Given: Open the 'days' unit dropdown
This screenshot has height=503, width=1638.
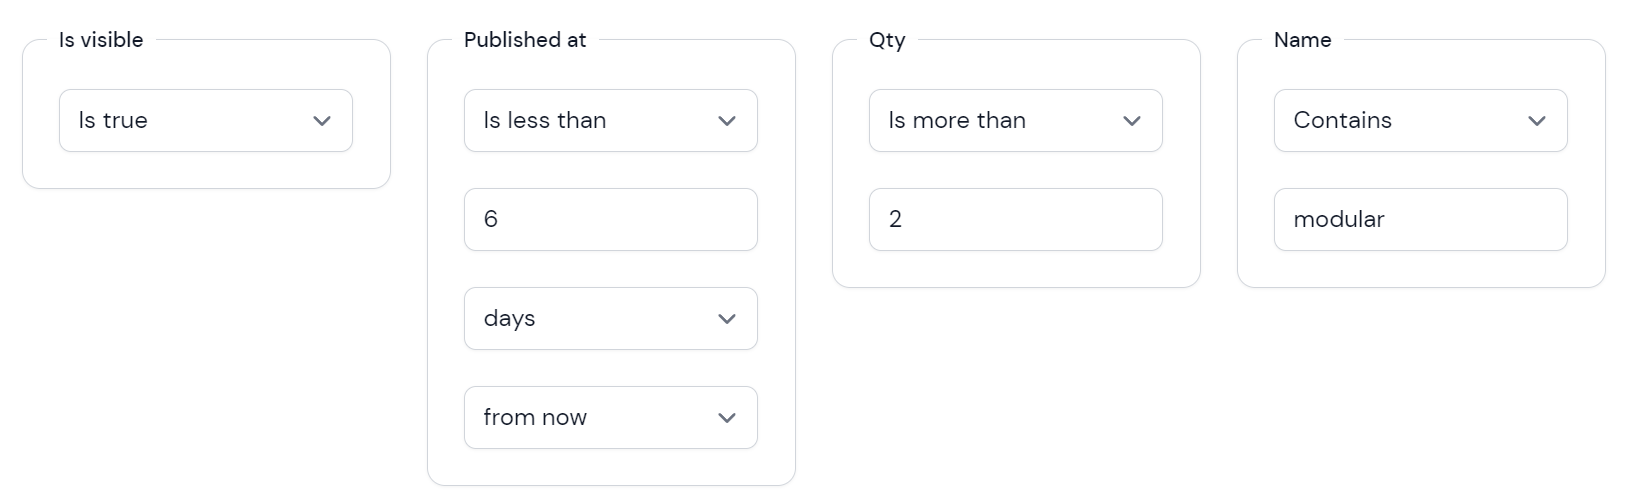Looking at the screenshot, I should [611, 319].
